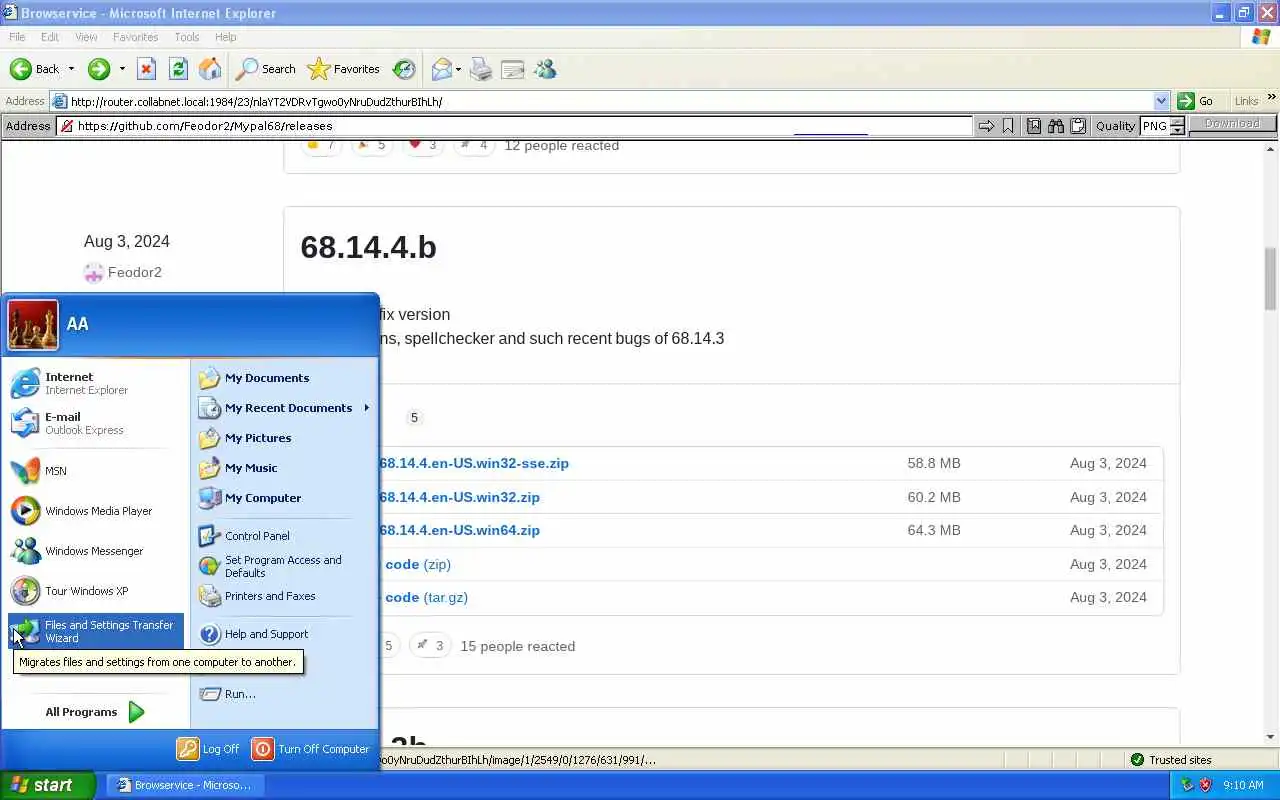Image resolution: width=1280 pixels, height=800 pixels.
Task: Click the Edit page icon beside Print
Action: (x=513, y=69)
